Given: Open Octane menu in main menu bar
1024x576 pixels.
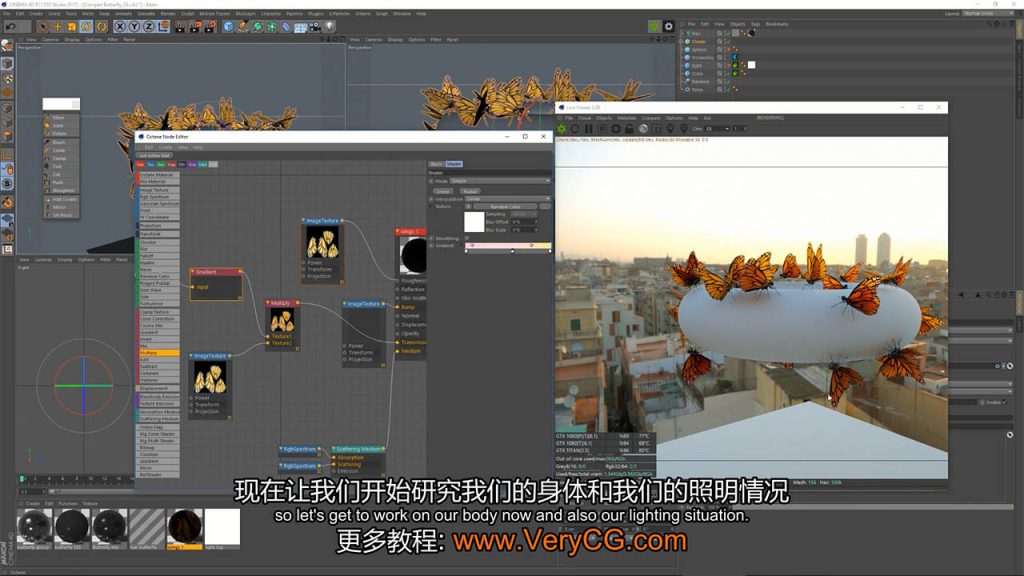Looking at the screenshot, I should pyautogui.click(x=363, y=13).
